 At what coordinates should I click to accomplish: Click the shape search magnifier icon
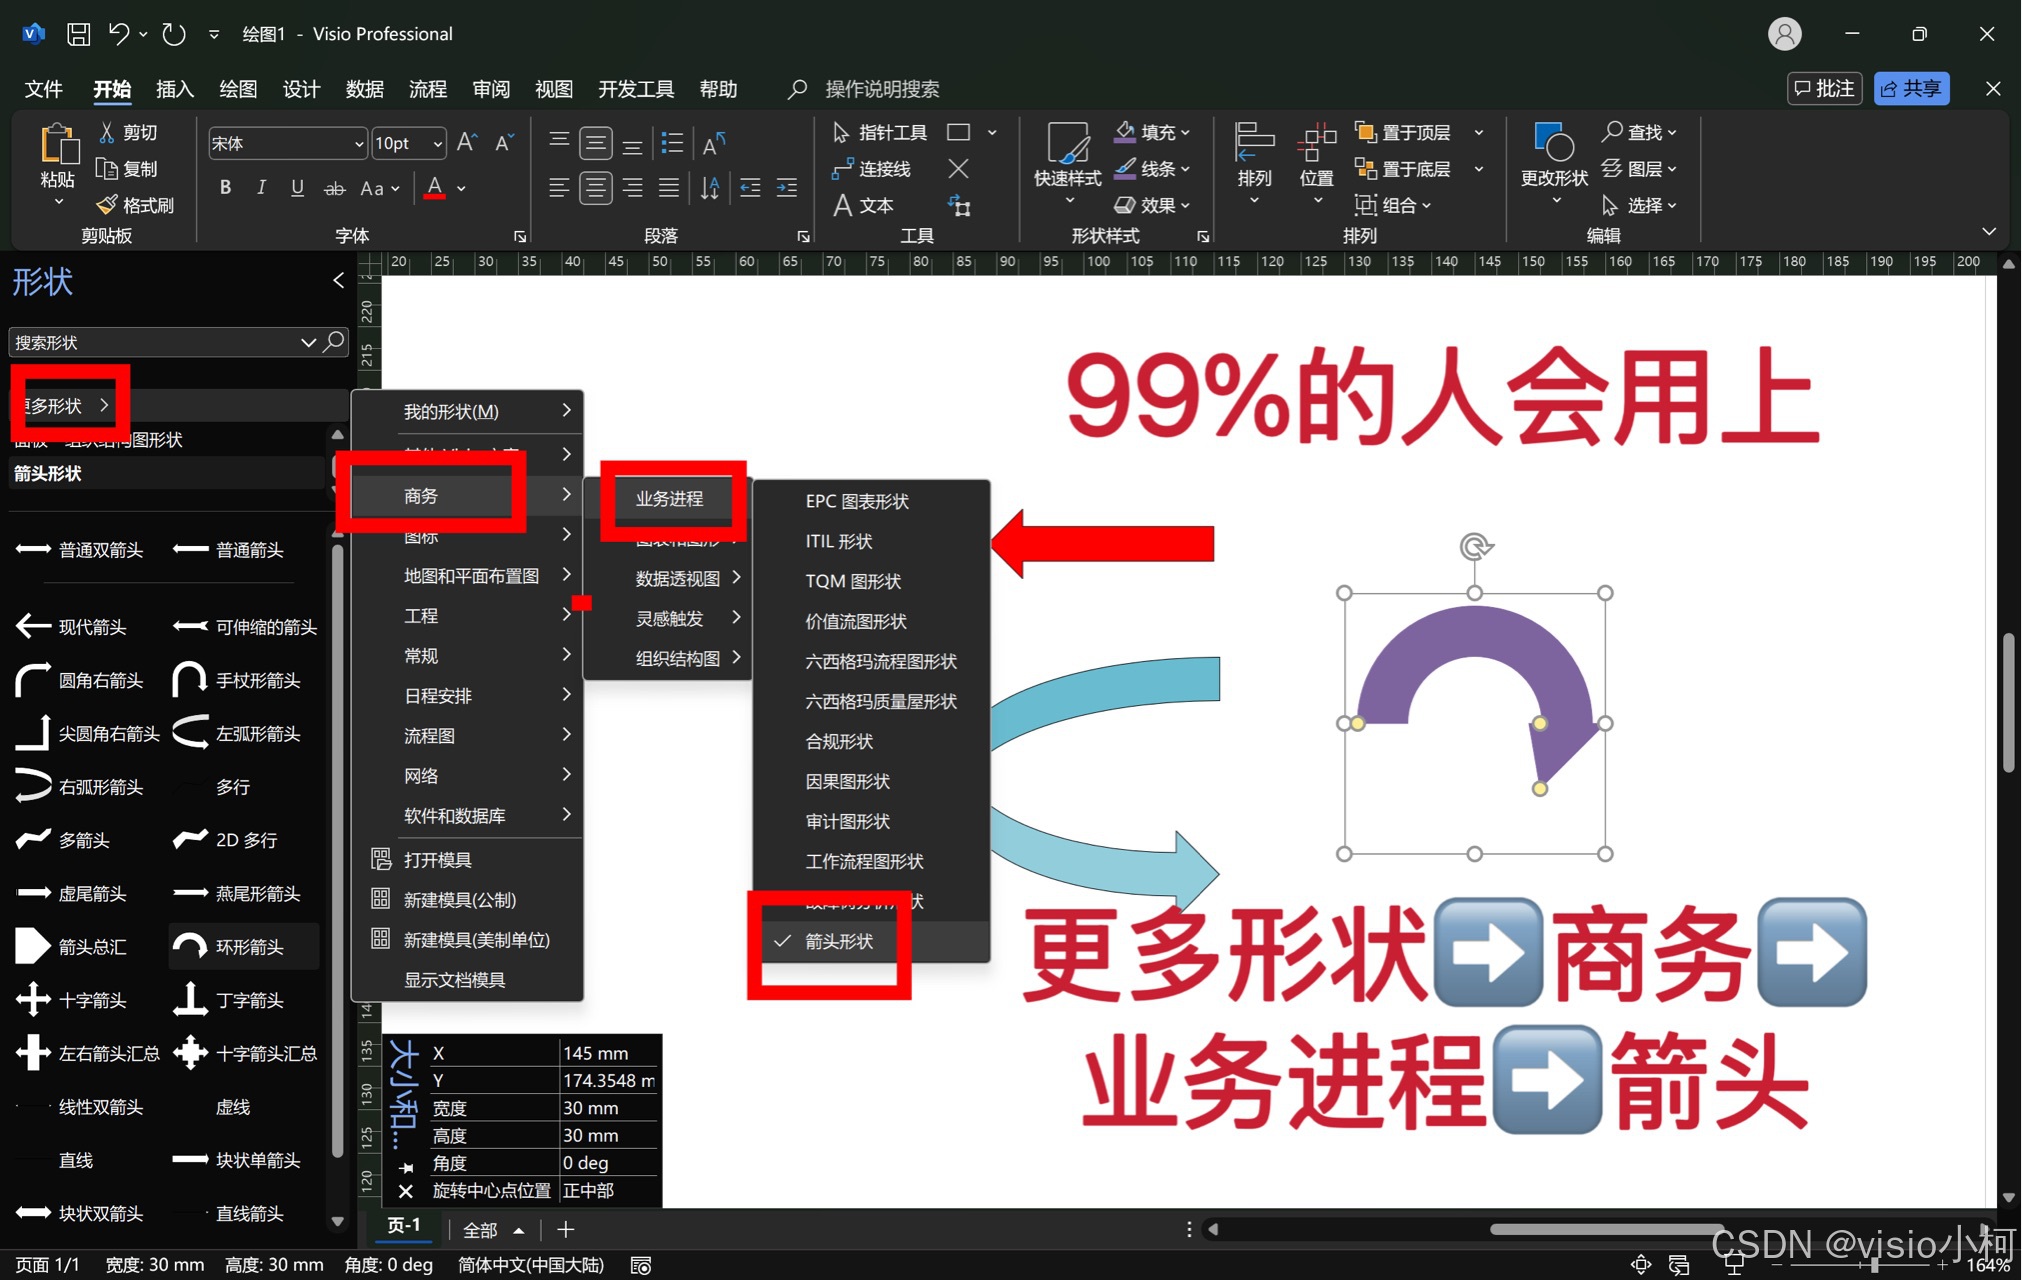pos(335,342)
